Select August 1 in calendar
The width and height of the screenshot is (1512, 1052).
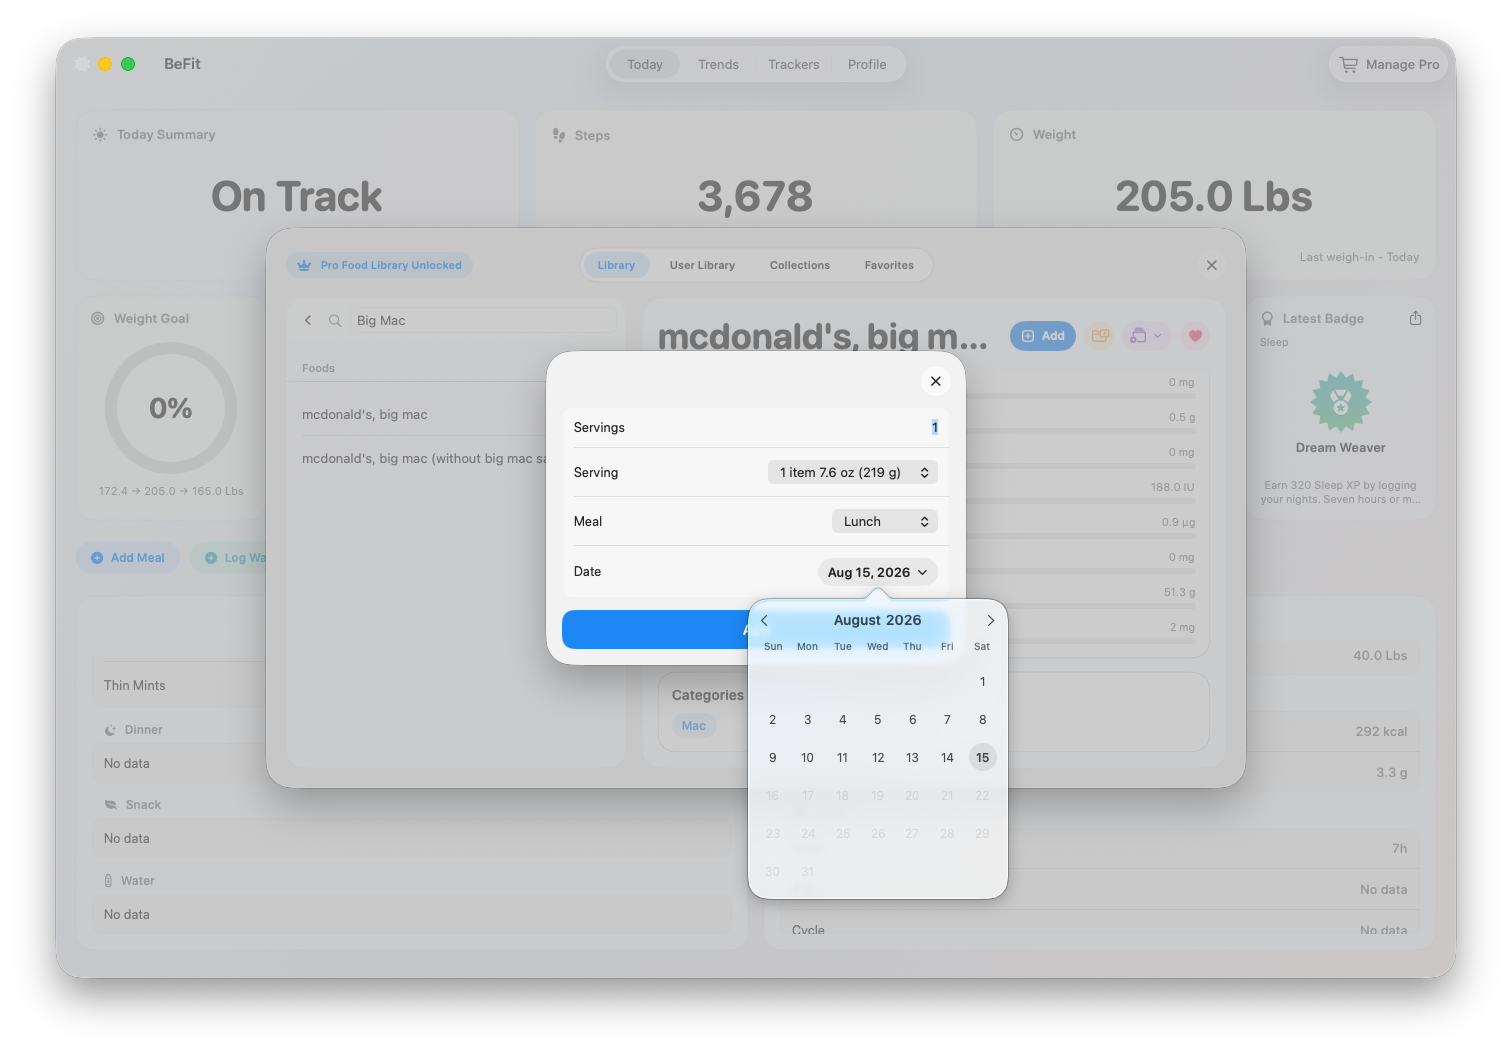[x=982, y=682]
